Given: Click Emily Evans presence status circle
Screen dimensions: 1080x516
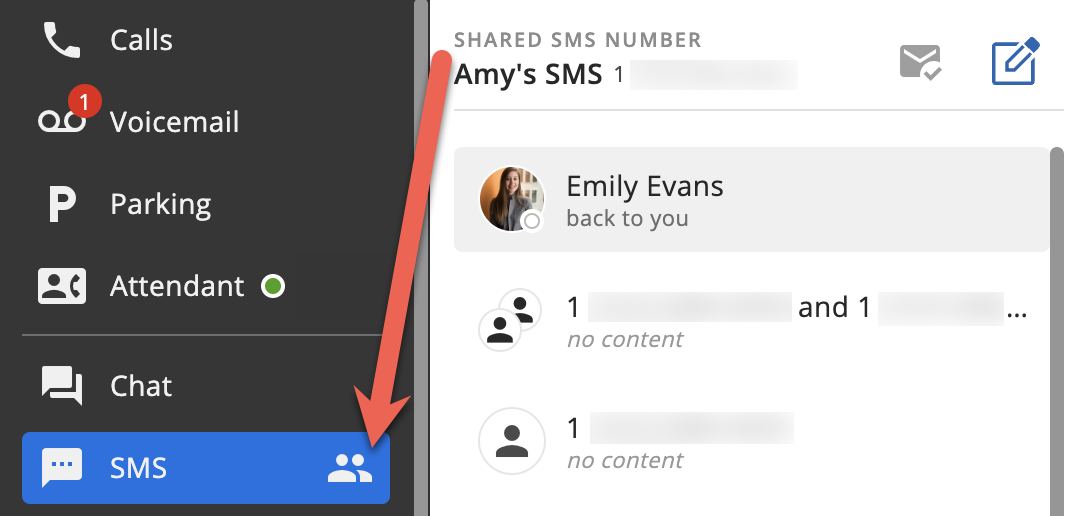Looking at the screenshot, I should coord(532,222).
